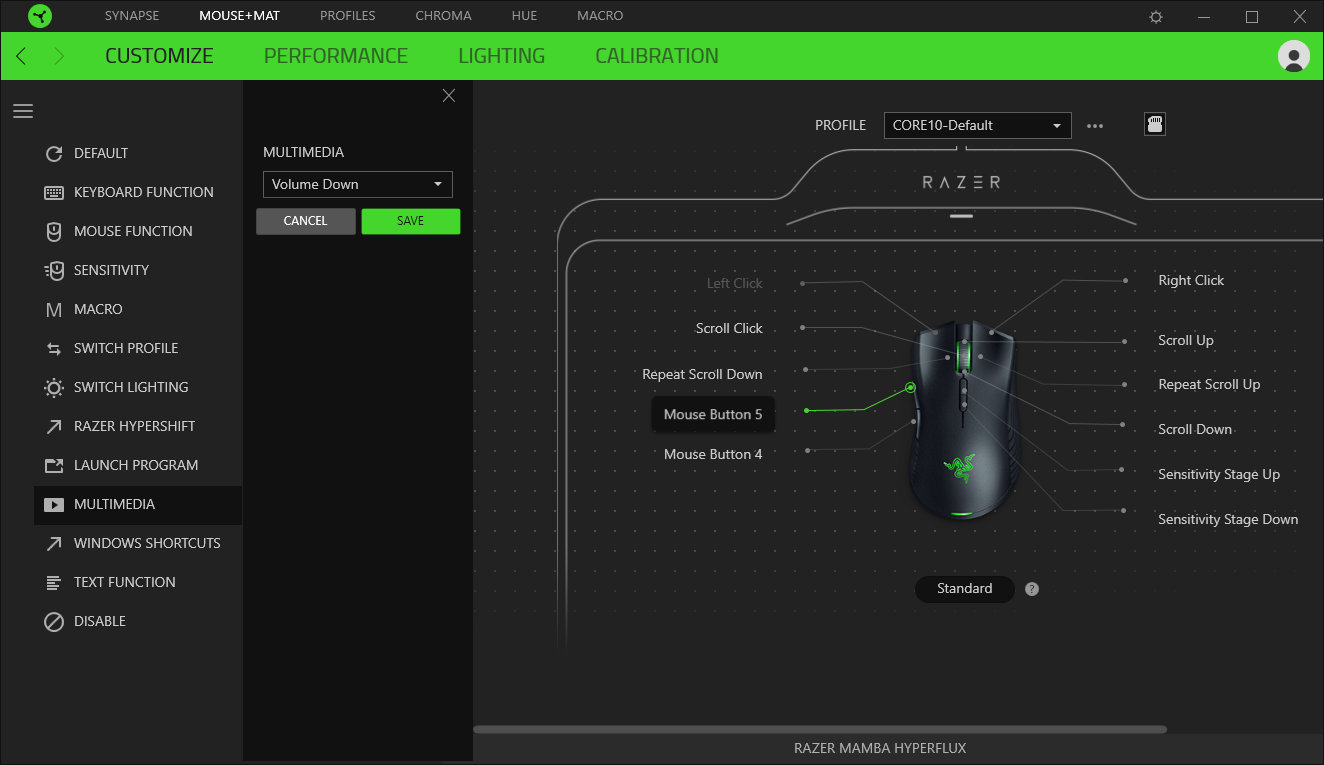Choose the Disable option in sidebar
Screen dimensions: 1324x765
point(99,621)
